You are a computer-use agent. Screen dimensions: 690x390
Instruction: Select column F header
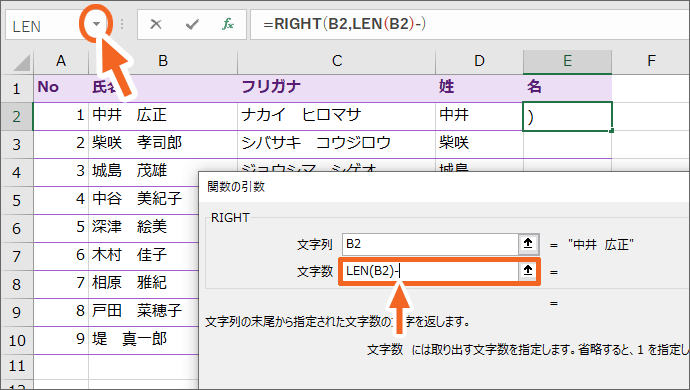[651, 61]
